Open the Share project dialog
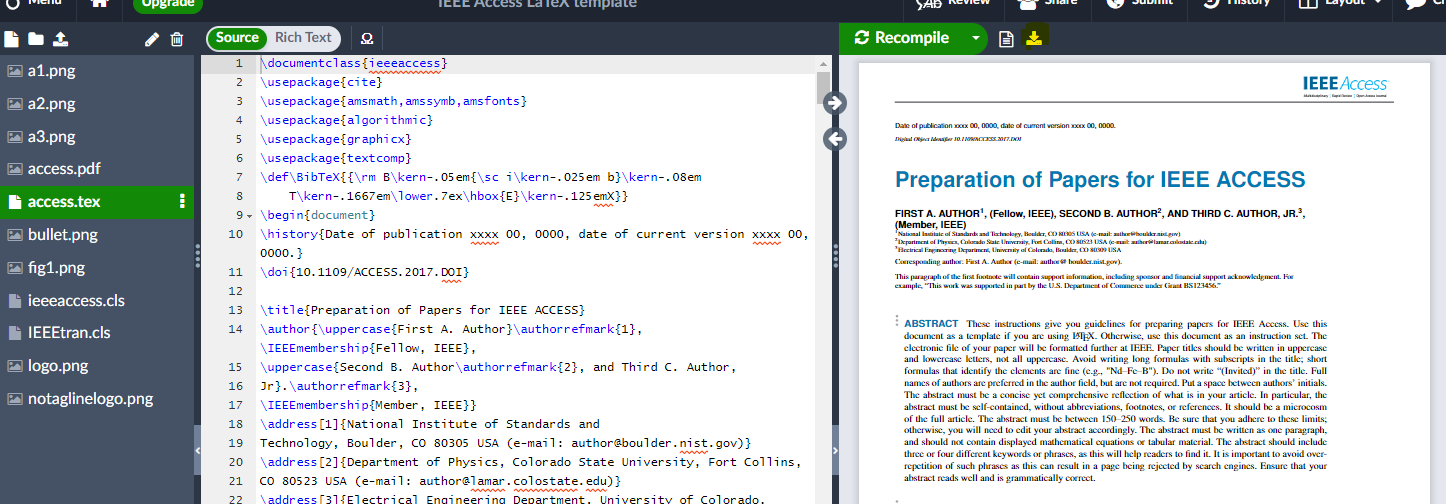Screen dimensions: 1446x504 [1046, 3]
